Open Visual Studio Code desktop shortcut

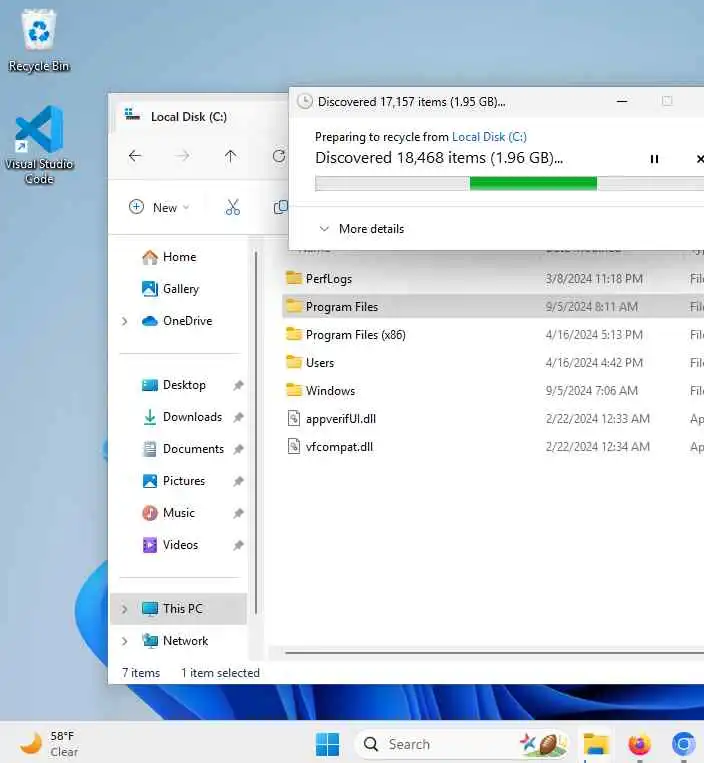pos(39,145)
